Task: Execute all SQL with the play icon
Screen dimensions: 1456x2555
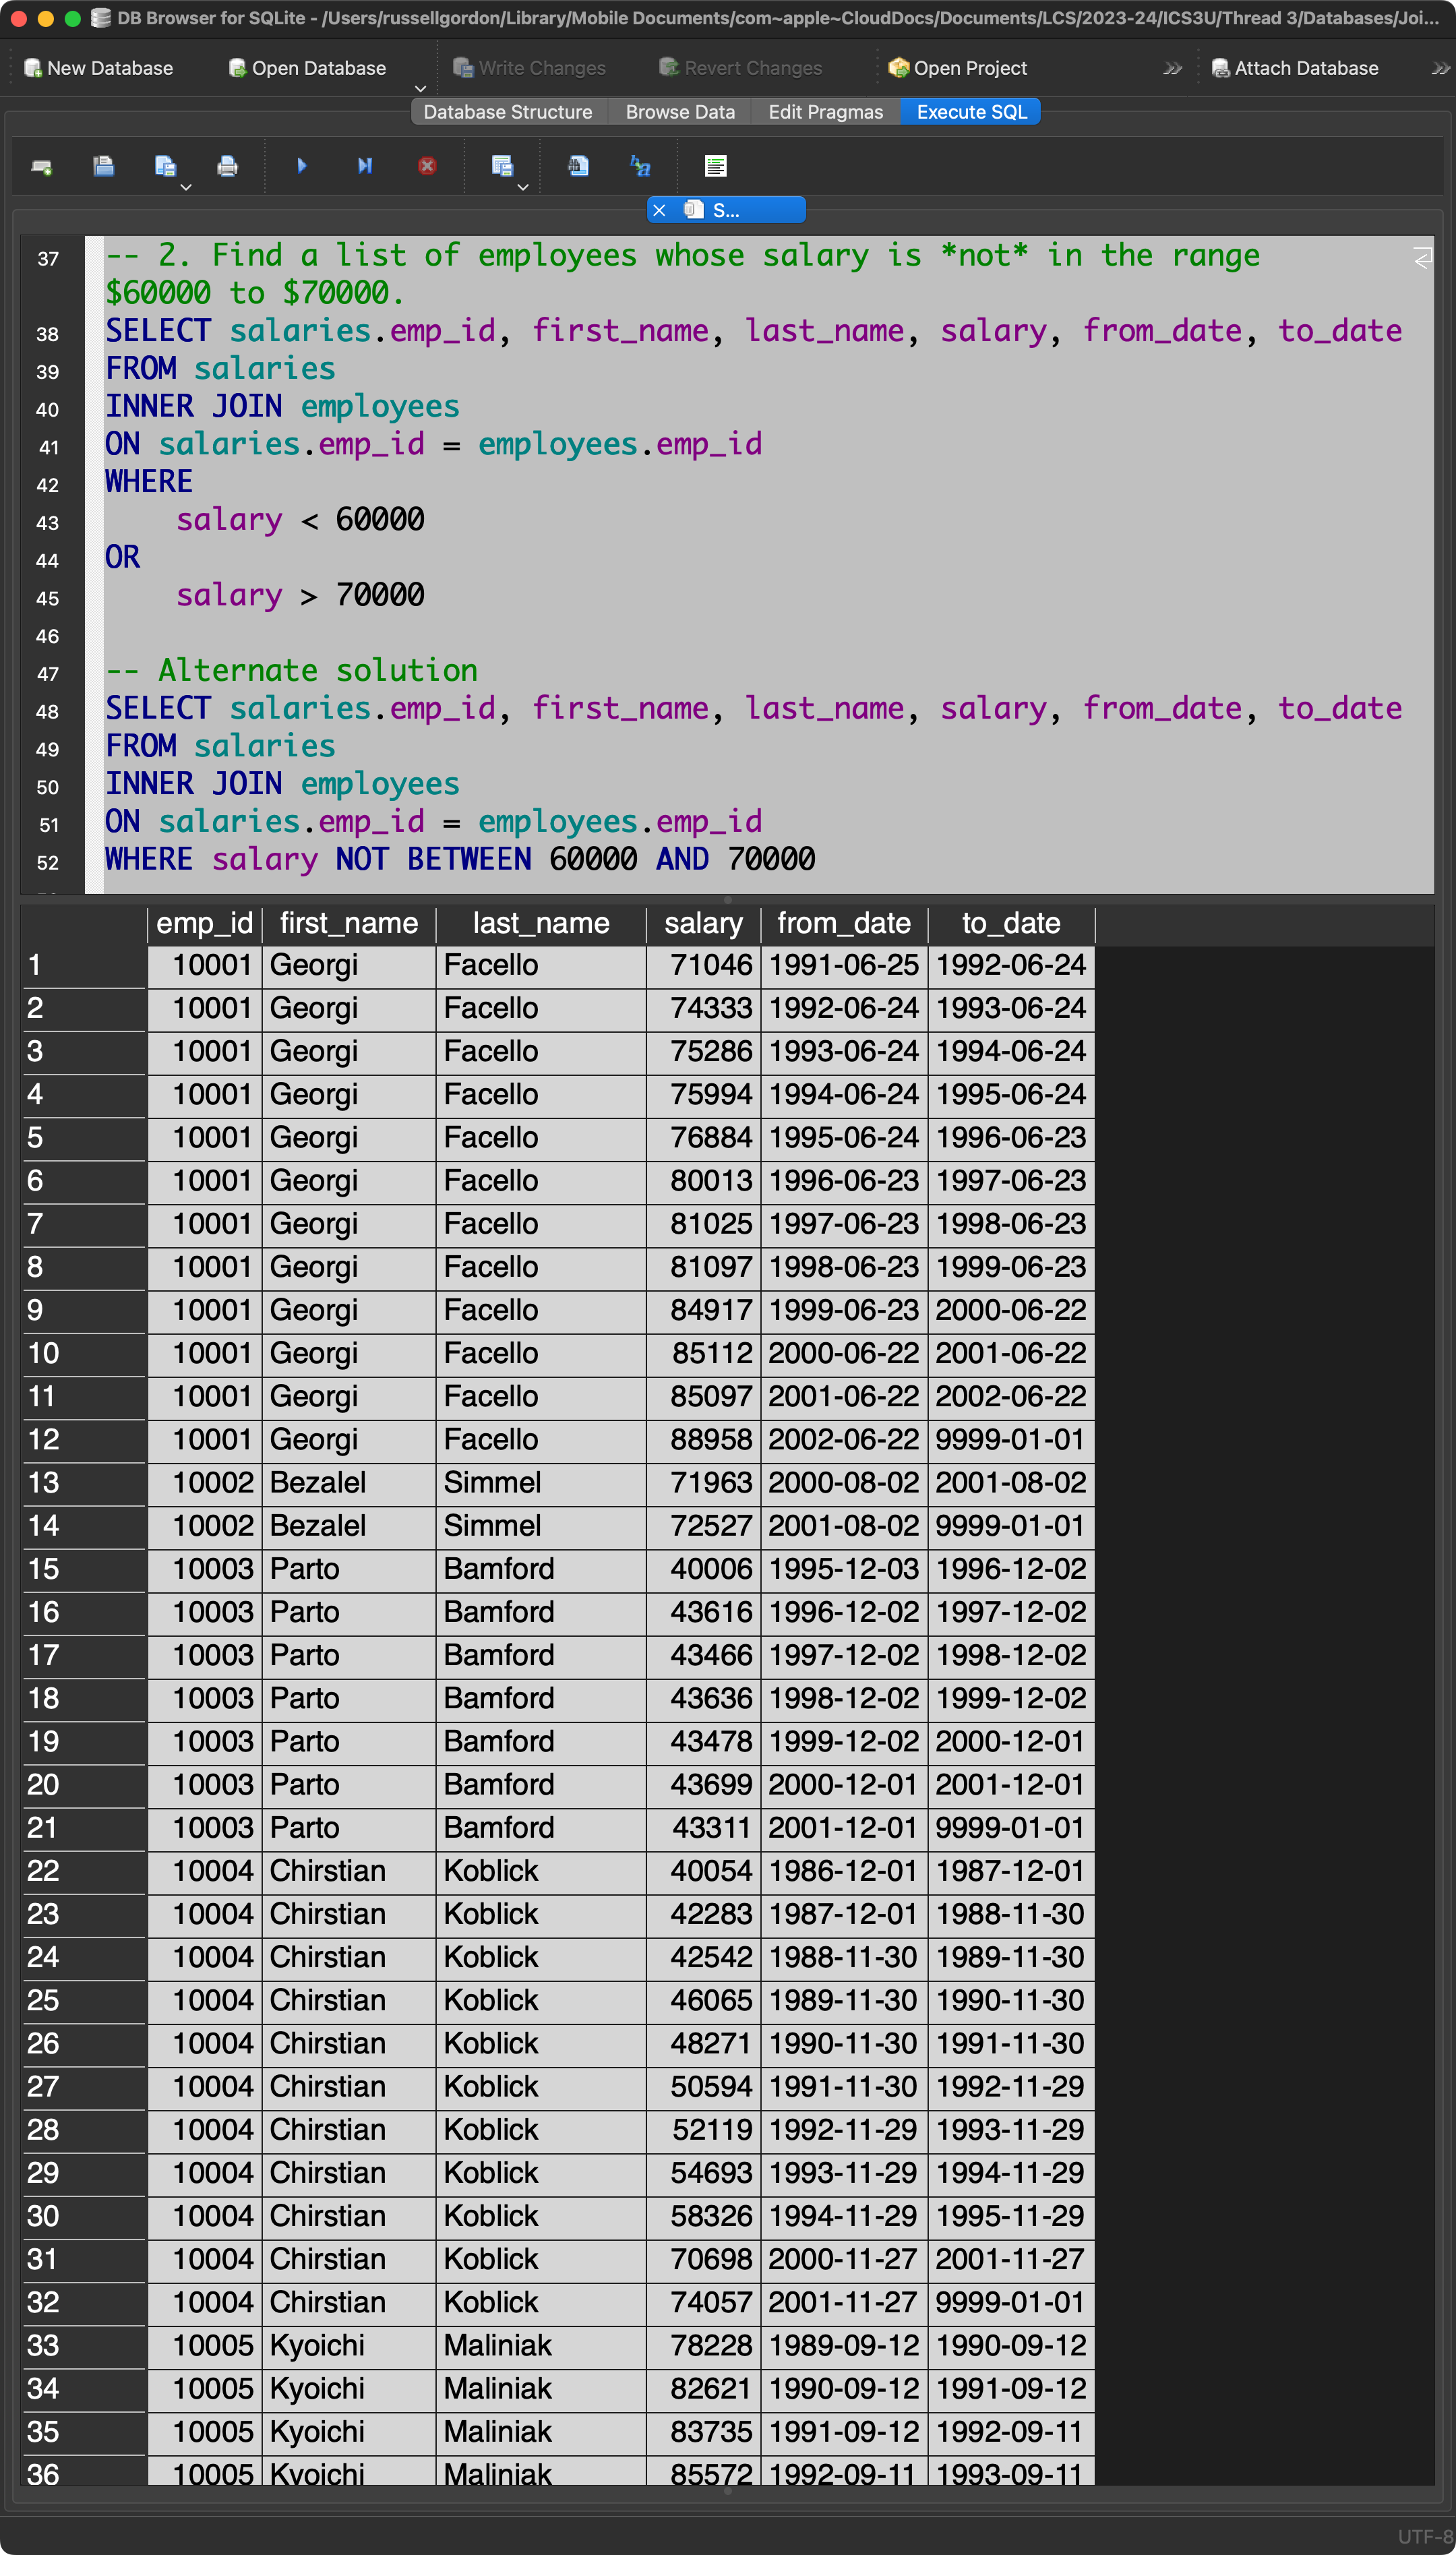Action: pos(302,166)
